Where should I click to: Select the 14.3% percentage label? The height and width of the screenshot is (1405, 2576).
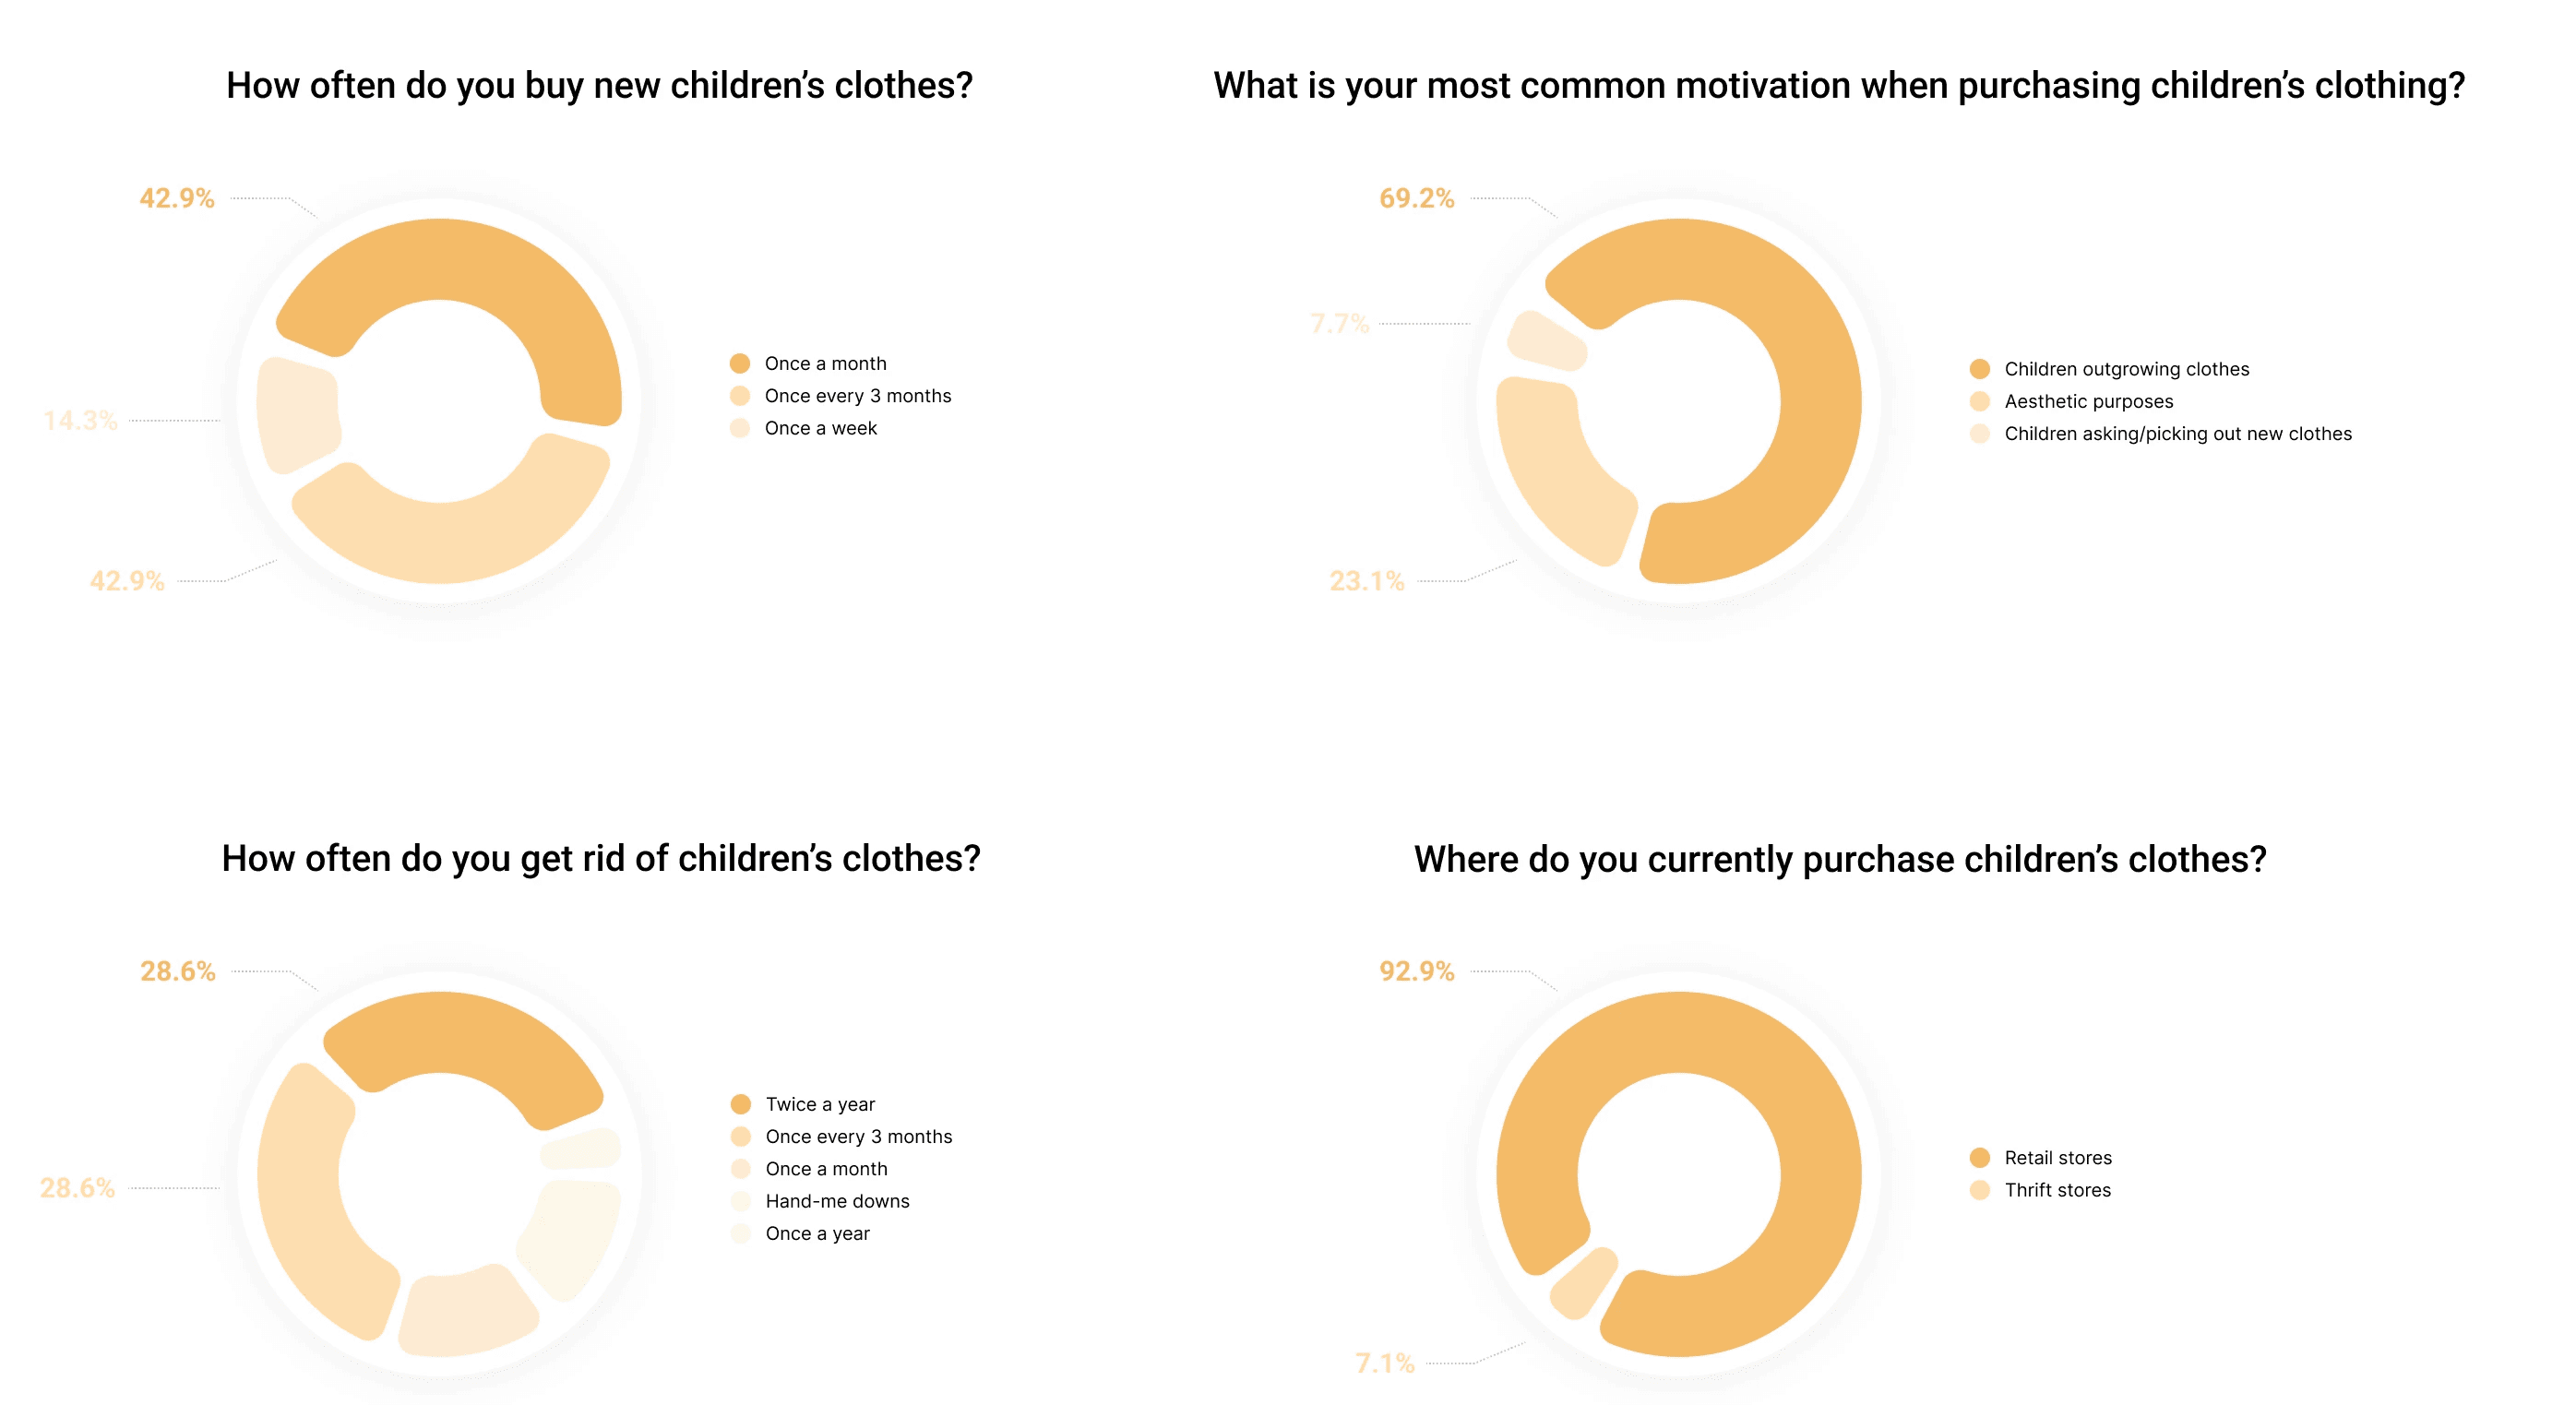tap(80, 420)
